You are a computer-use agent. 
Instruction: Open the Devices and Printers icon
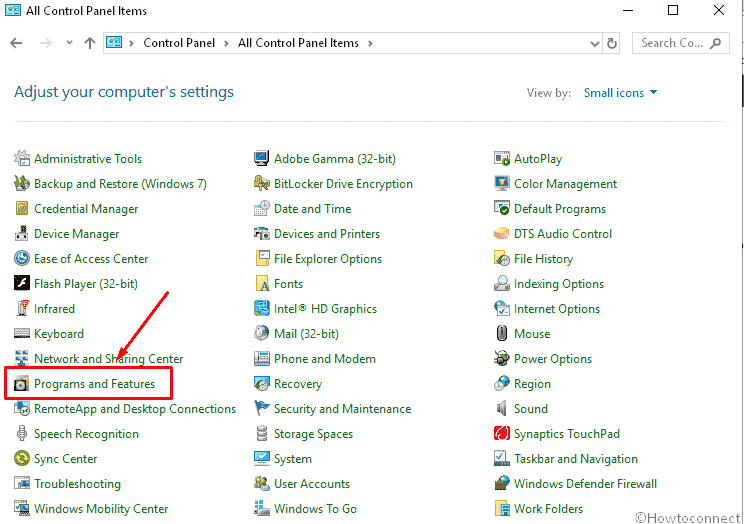pos(261,234)
